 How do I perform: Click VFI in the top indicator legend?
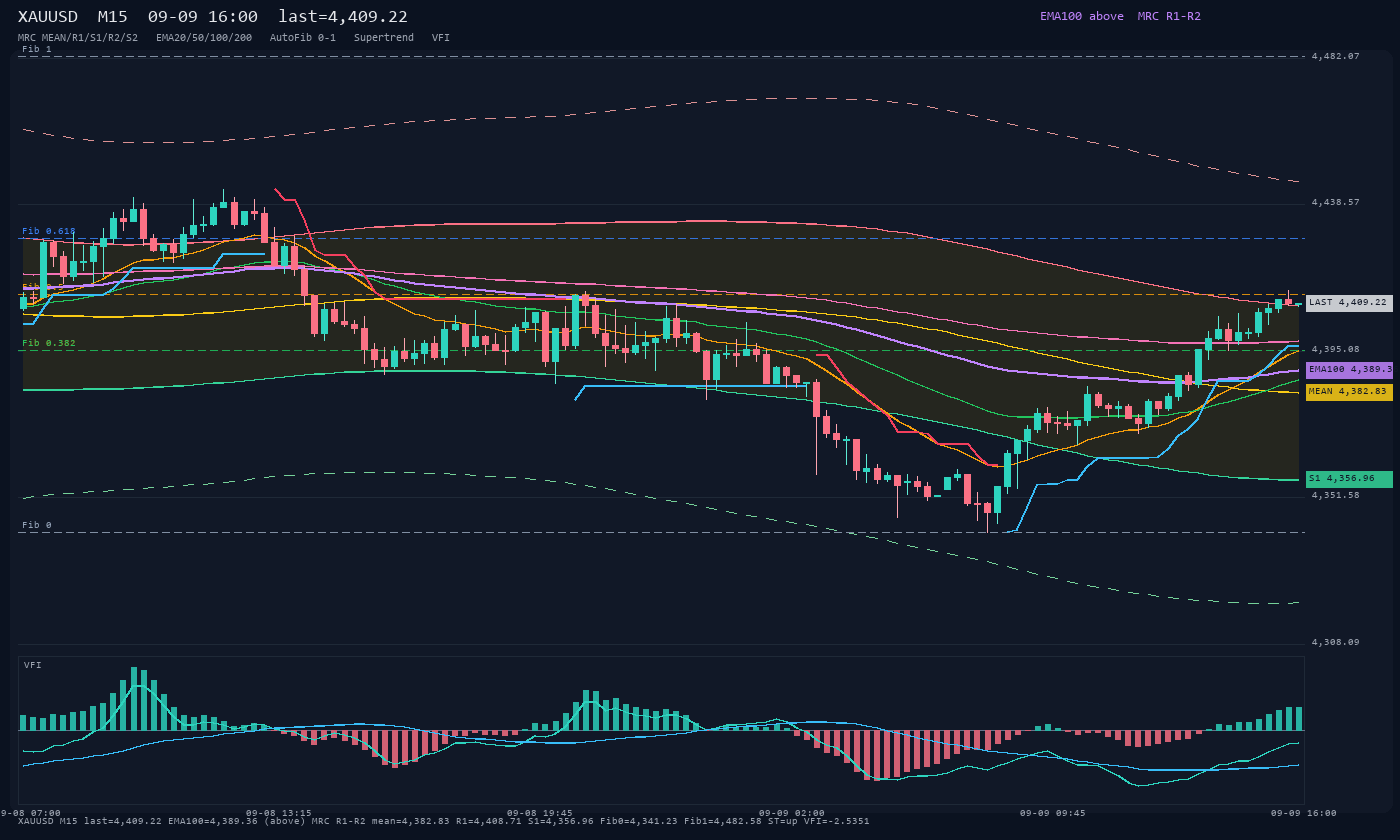(441, 38)
